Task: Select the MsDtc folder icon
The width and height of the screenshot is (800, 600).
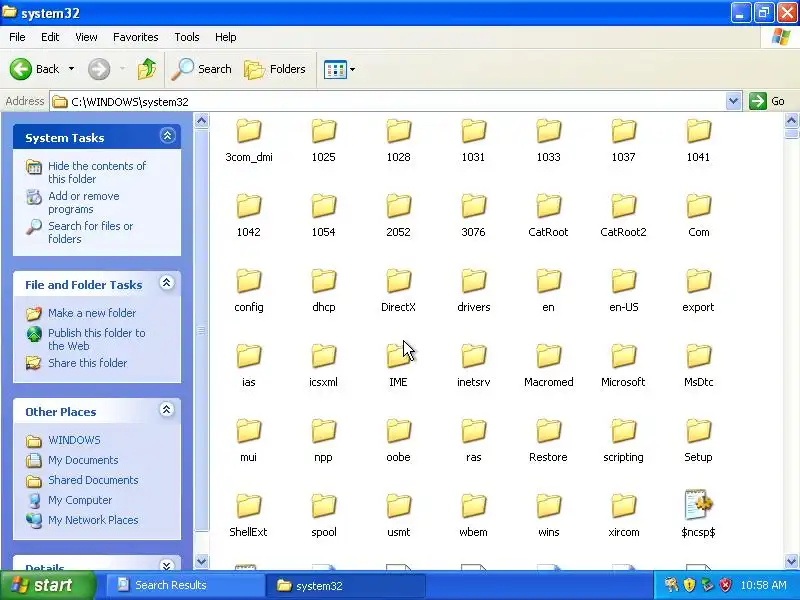Action: pos(698,357)
